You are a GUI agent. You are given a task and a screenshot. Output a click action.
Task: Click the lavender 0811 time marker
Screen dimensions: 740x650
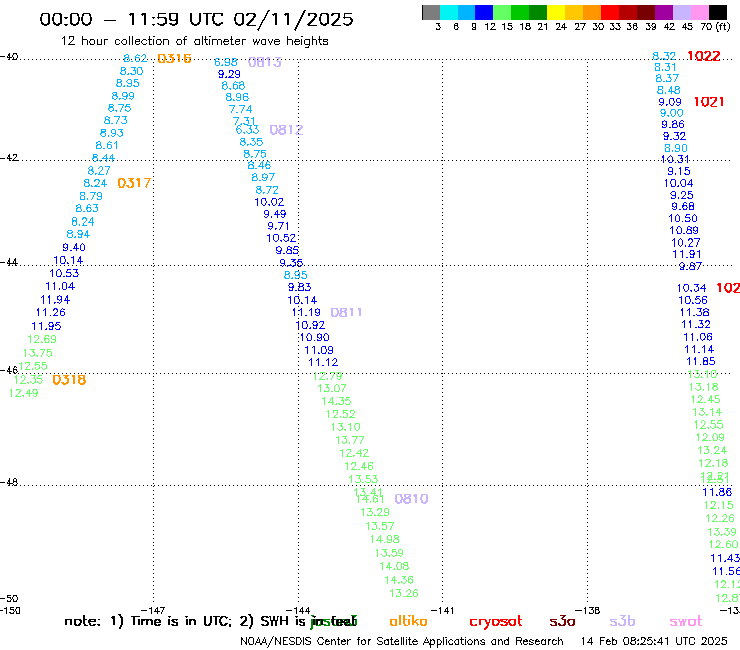346,312
